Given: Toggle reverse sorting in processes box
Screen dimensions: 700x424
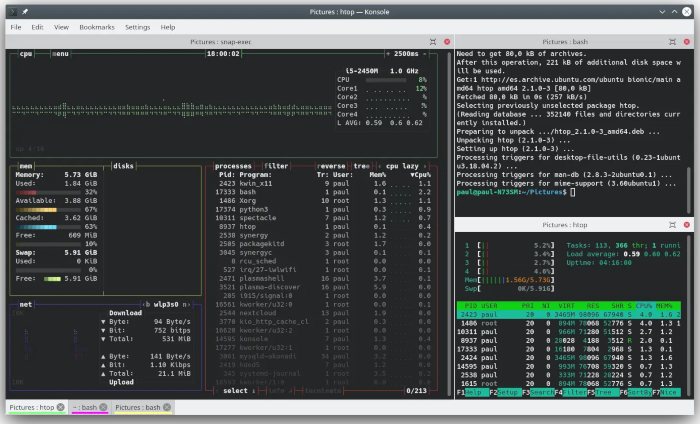Looking at the screenshot, I should [331, 166].
